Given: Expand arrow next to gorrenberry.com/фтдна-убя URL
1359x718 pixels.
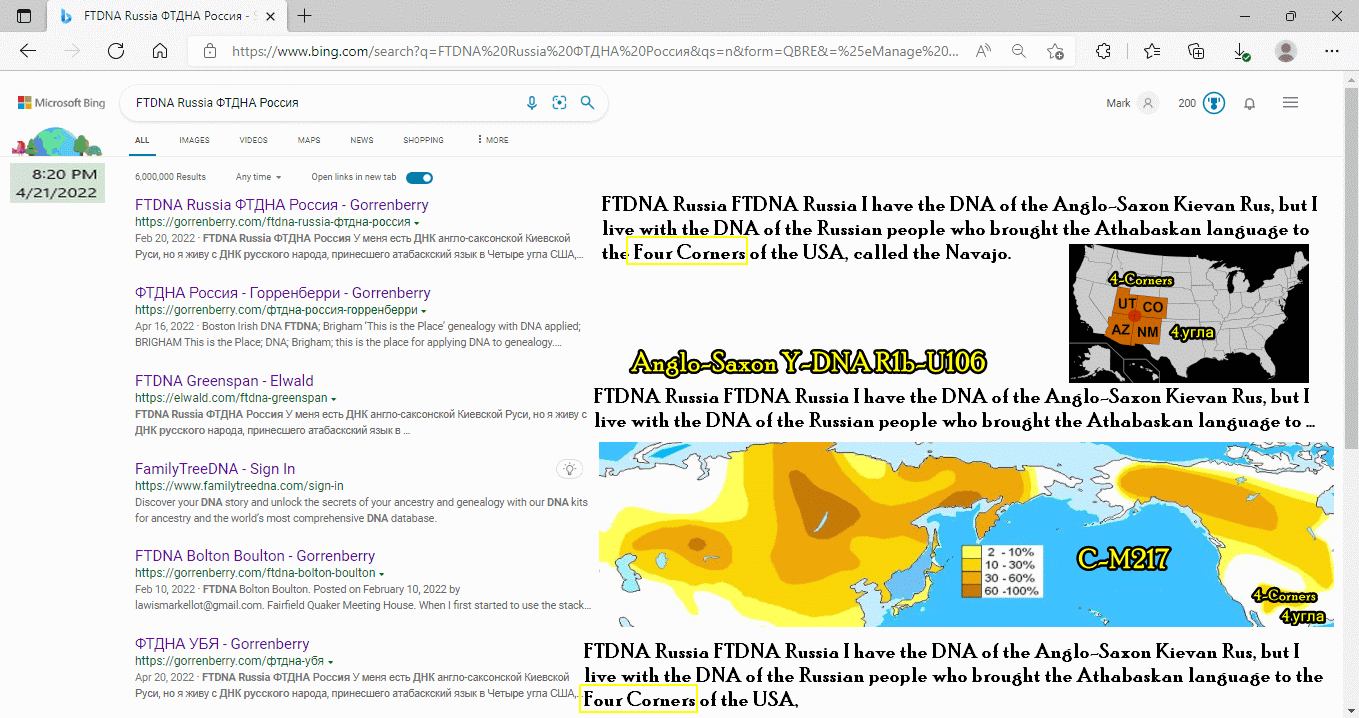Looking at the screenshot, I should (330, 662).
